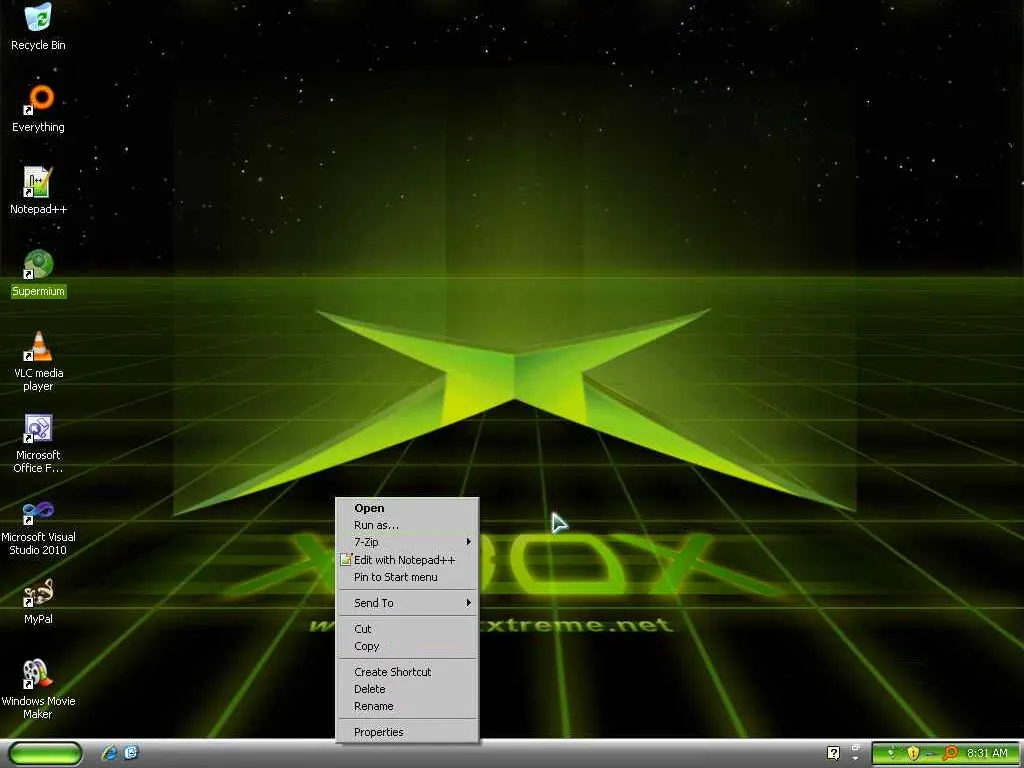Select the Everything search desktop shortcut
This screenshot has height=768, width=1024.
click(38, 108)
